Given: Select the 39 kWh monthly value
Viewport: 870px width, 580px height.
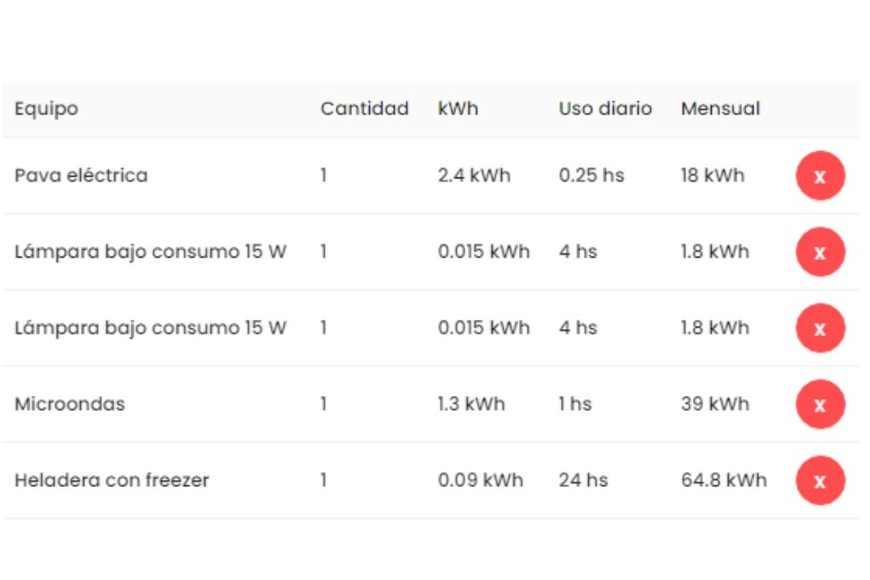Looking at the screenshot, I should 714,404.
